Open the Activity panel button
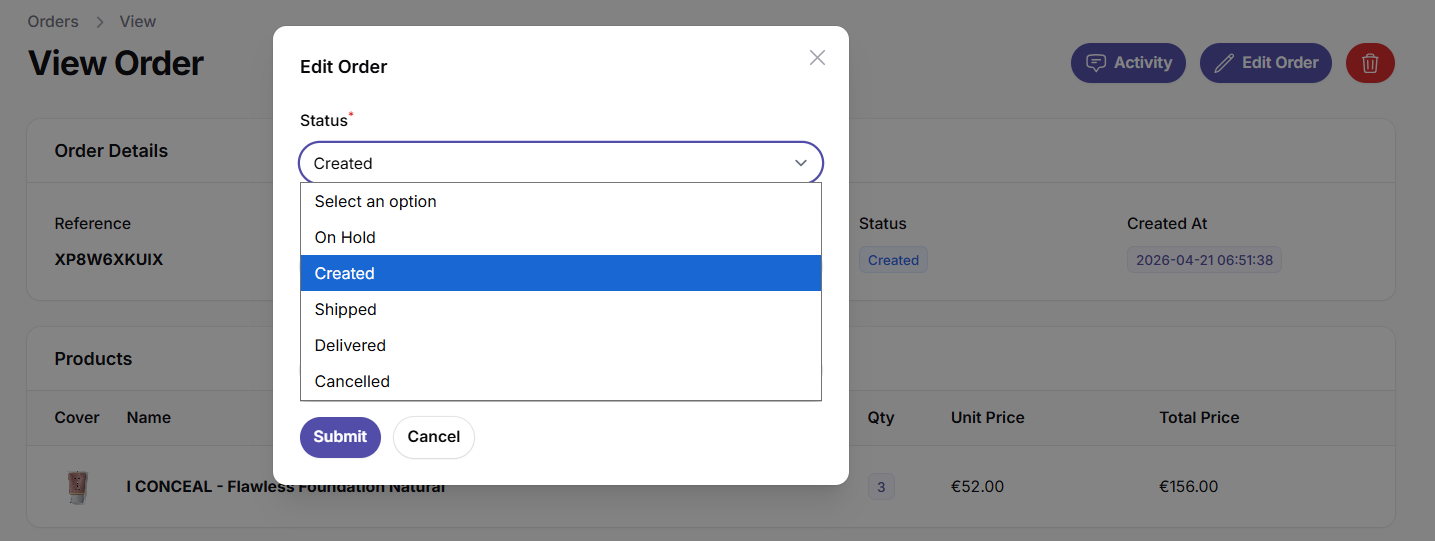This screenshot has height=541, width=1435. [1128, 63]
